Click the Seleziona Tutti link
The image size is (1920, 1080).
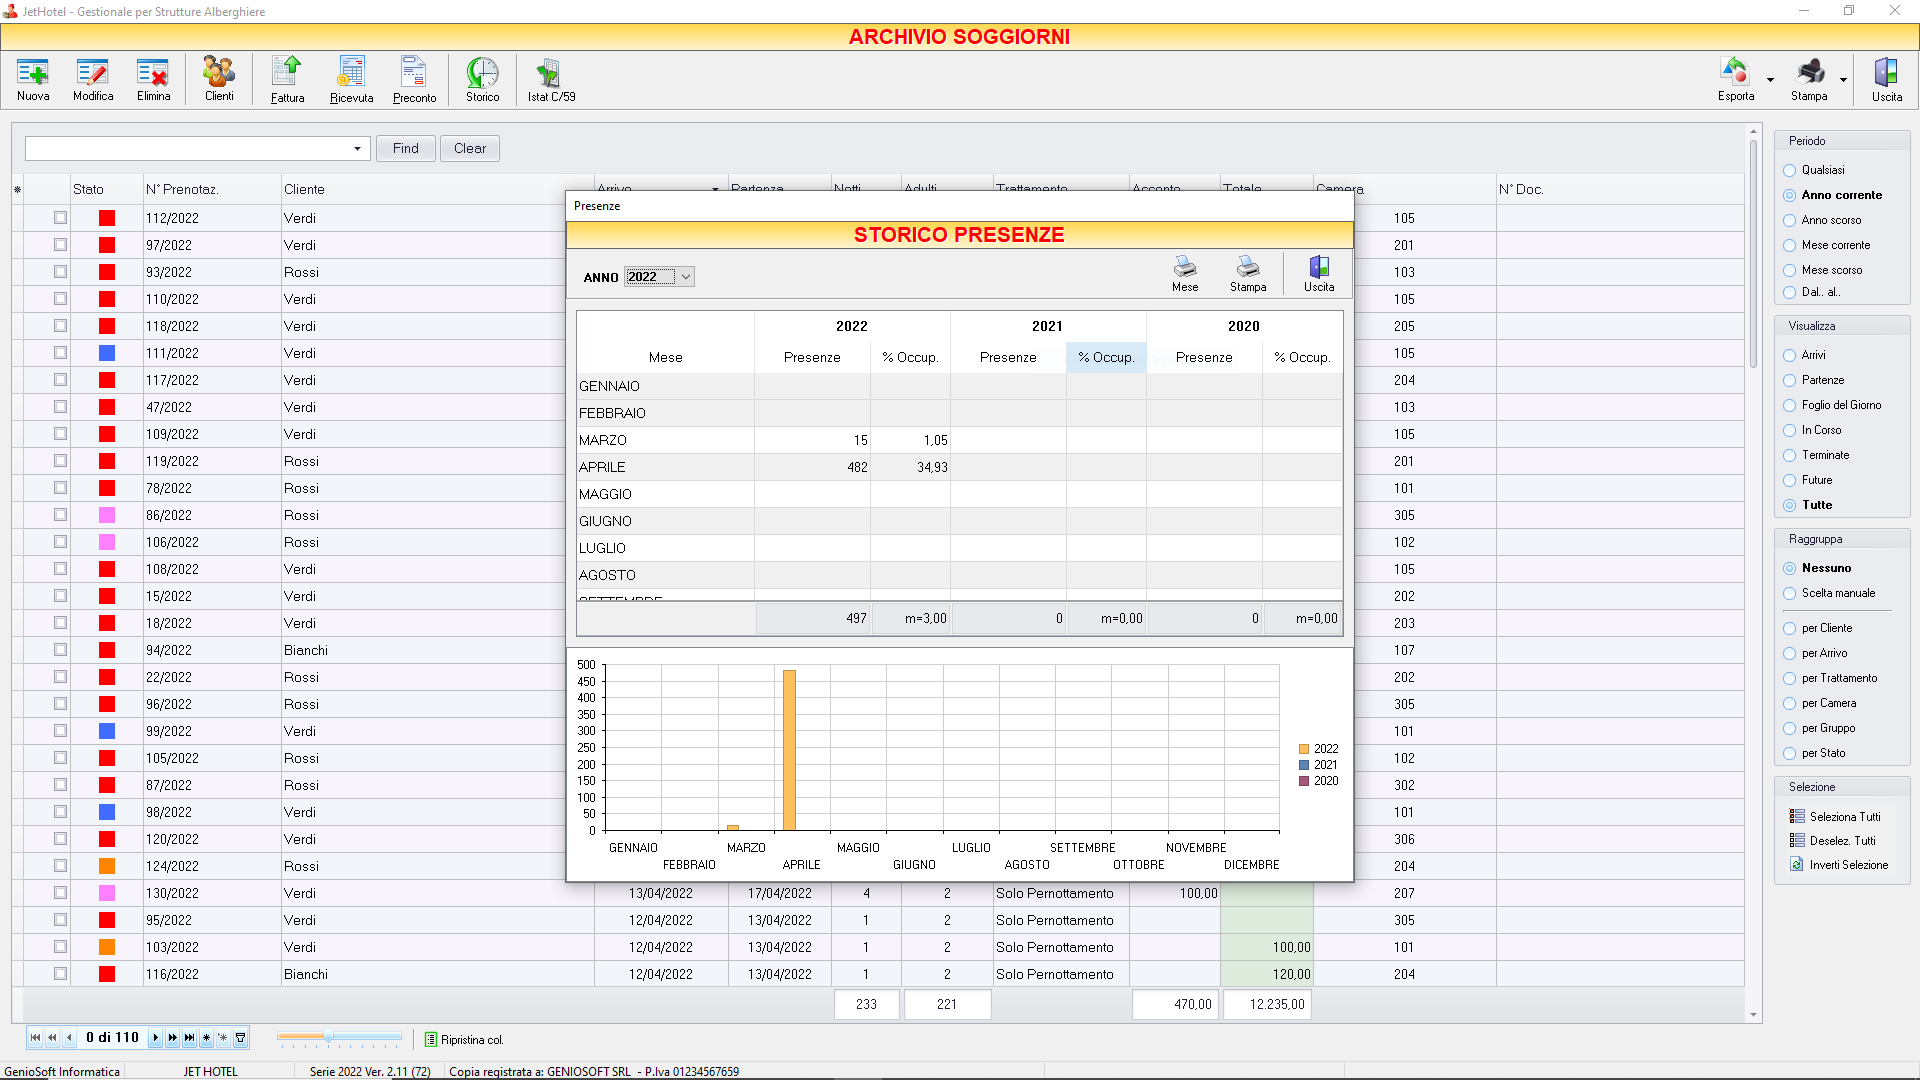point(1844,817)
